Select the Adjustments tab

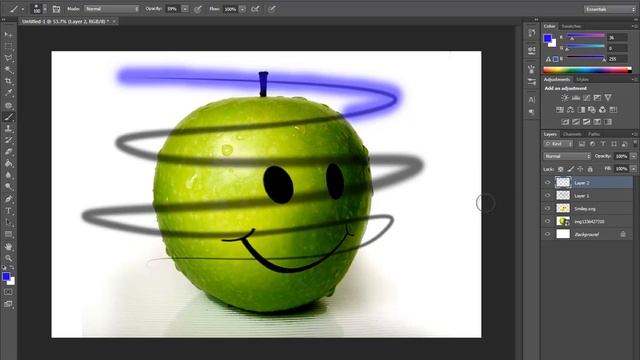click(557, 80)
